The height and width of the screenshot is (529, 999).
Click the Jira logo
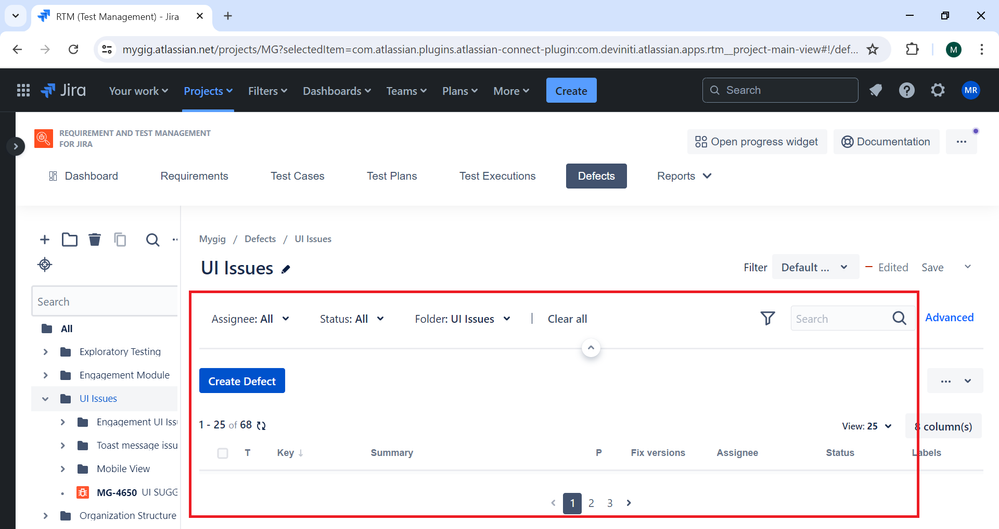tap(63, 91)
